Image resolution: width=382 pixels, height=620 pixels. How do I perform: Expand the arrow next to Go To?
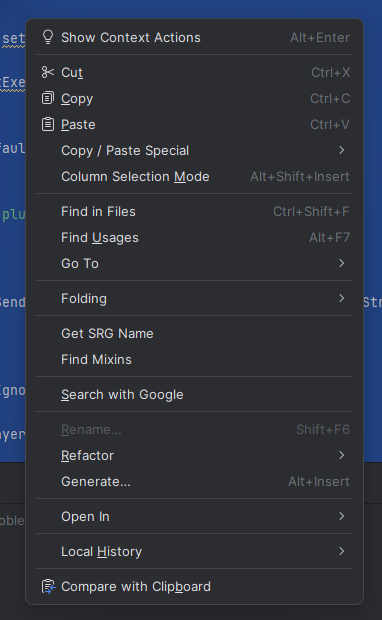pos(342,263)
